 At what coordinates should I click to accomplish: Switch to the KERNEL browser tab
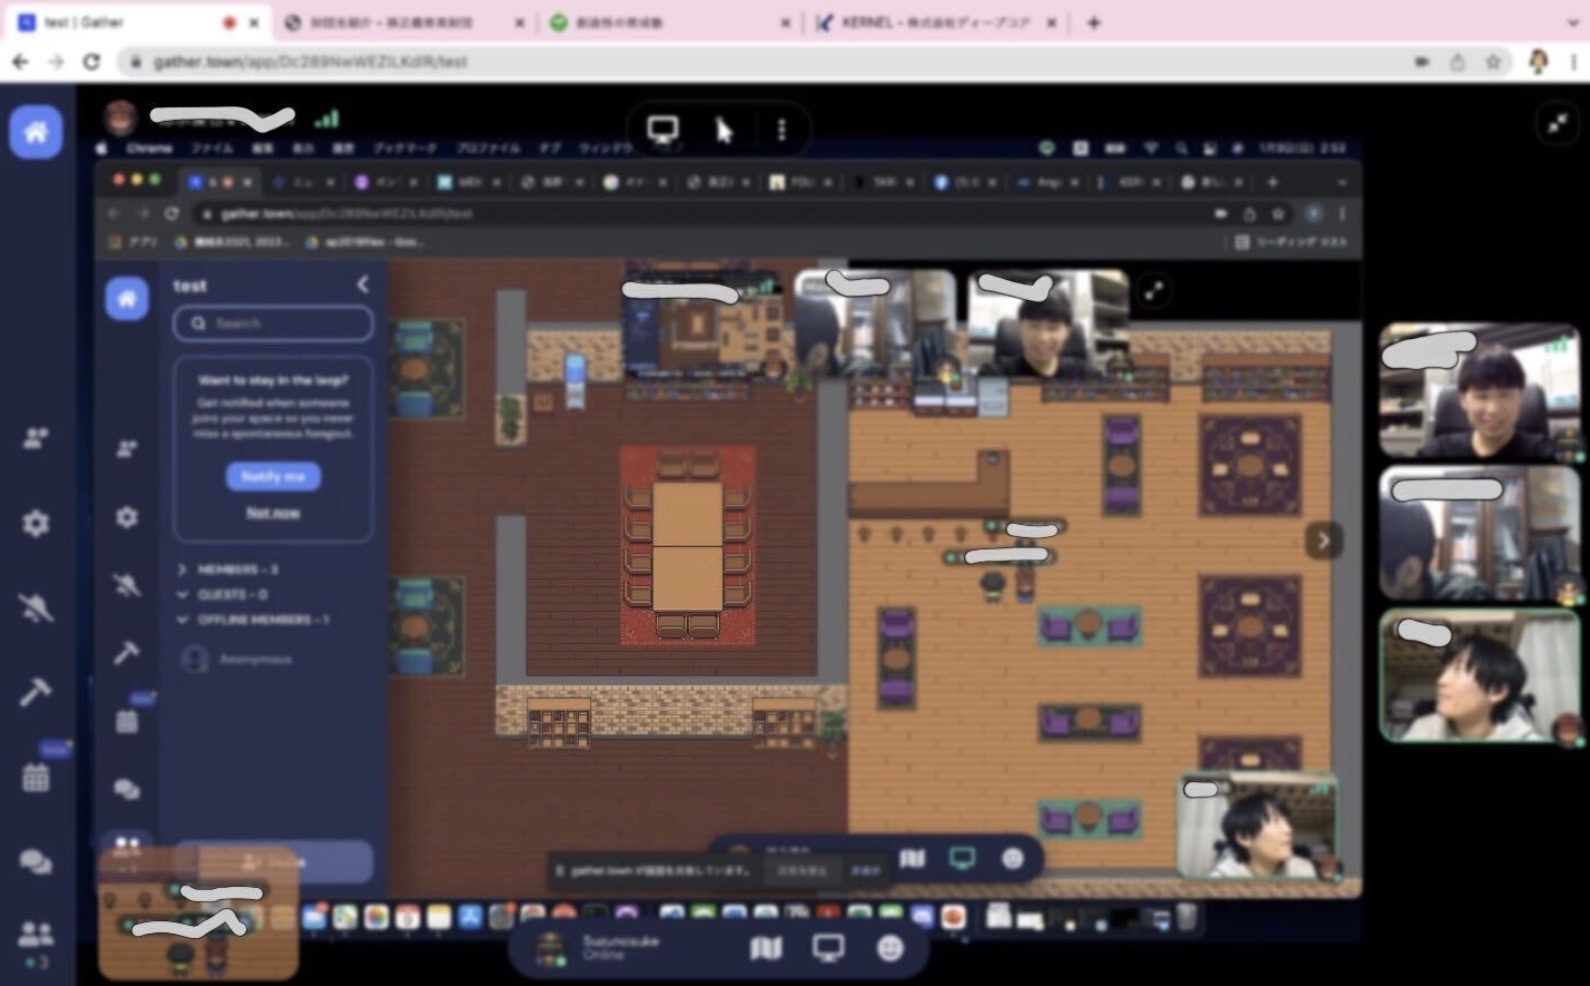pos(935,22)
